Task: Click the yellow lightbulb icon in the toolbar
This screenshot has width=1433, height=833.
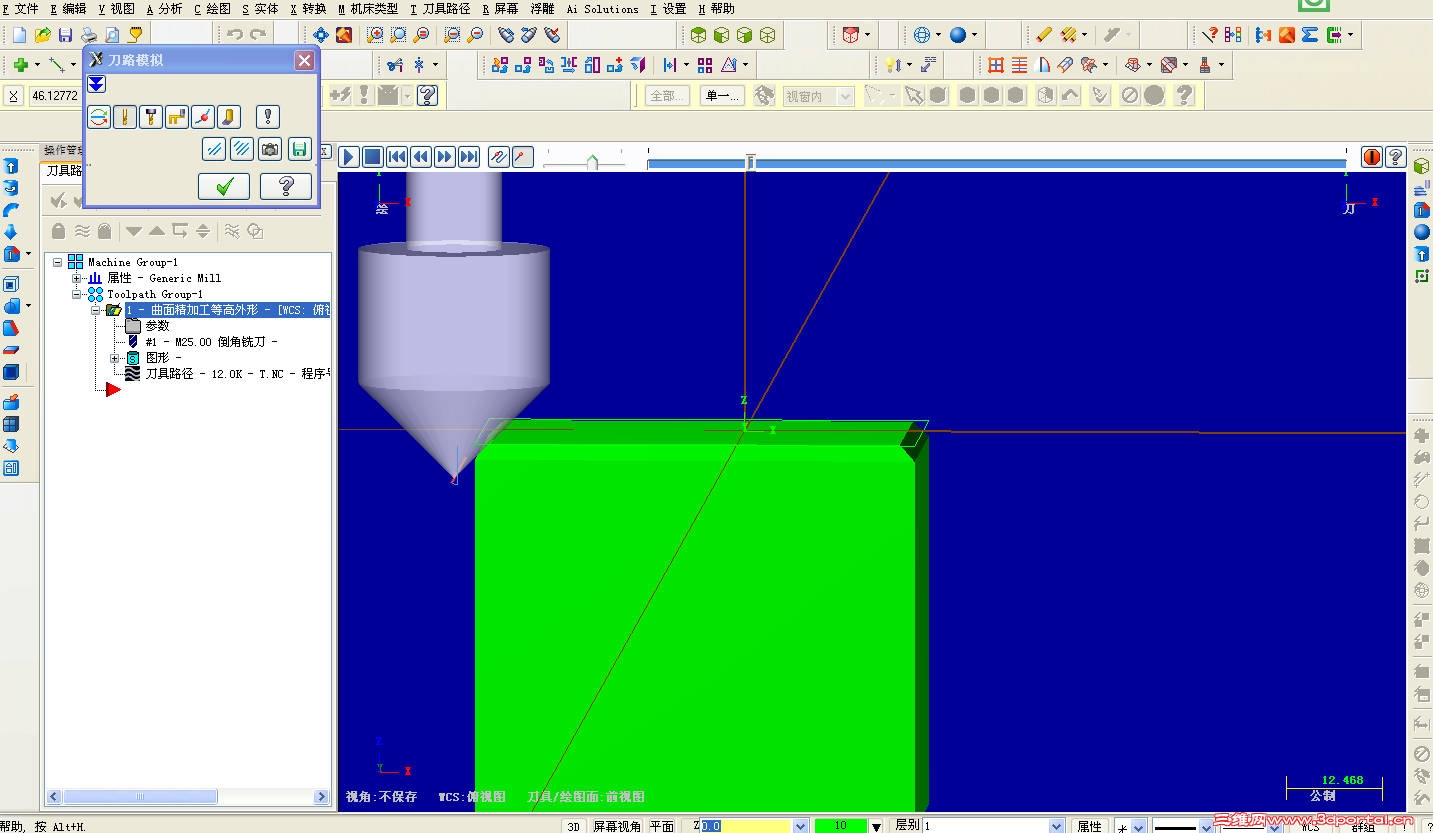Action: pyautogui.click(x=893, y=65)
